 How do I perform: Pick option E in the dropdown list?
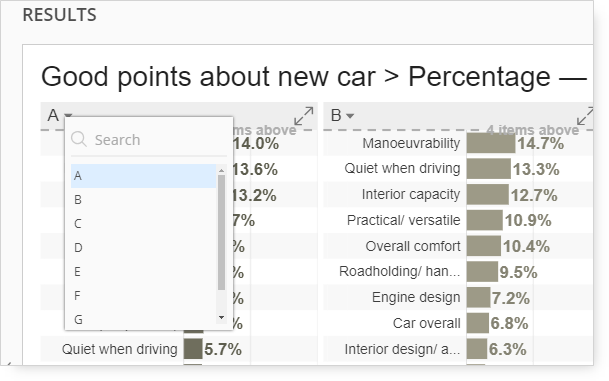[x=143, y=271]
